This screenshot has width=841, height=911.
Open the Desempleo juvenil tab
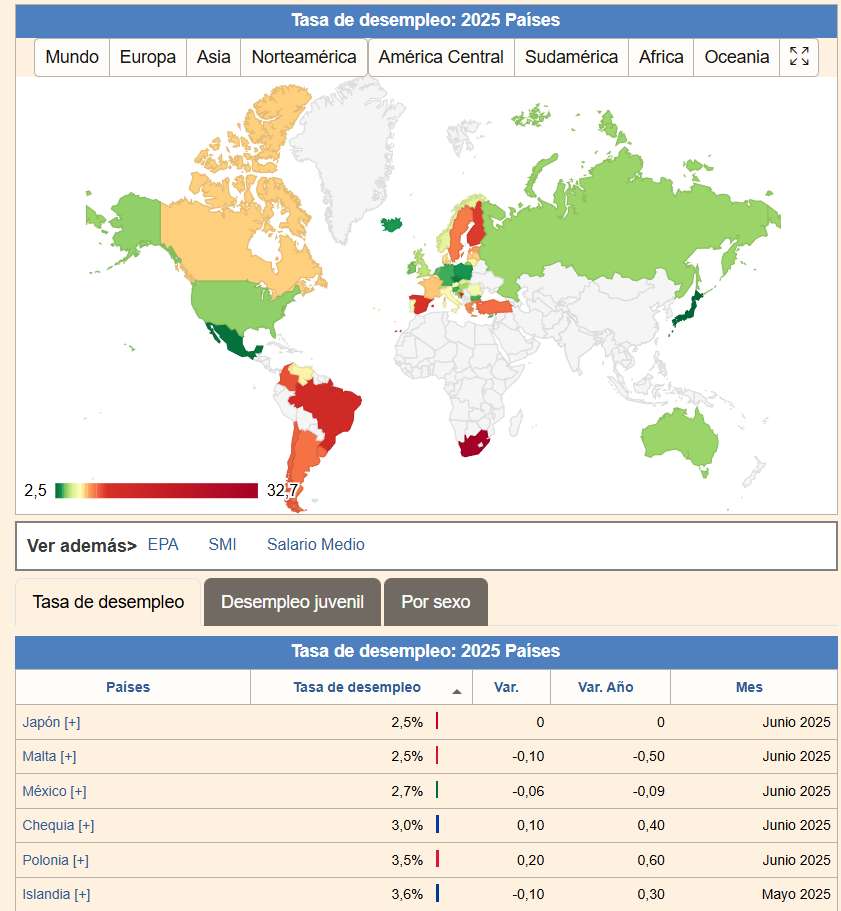click(x=292, y=602)
